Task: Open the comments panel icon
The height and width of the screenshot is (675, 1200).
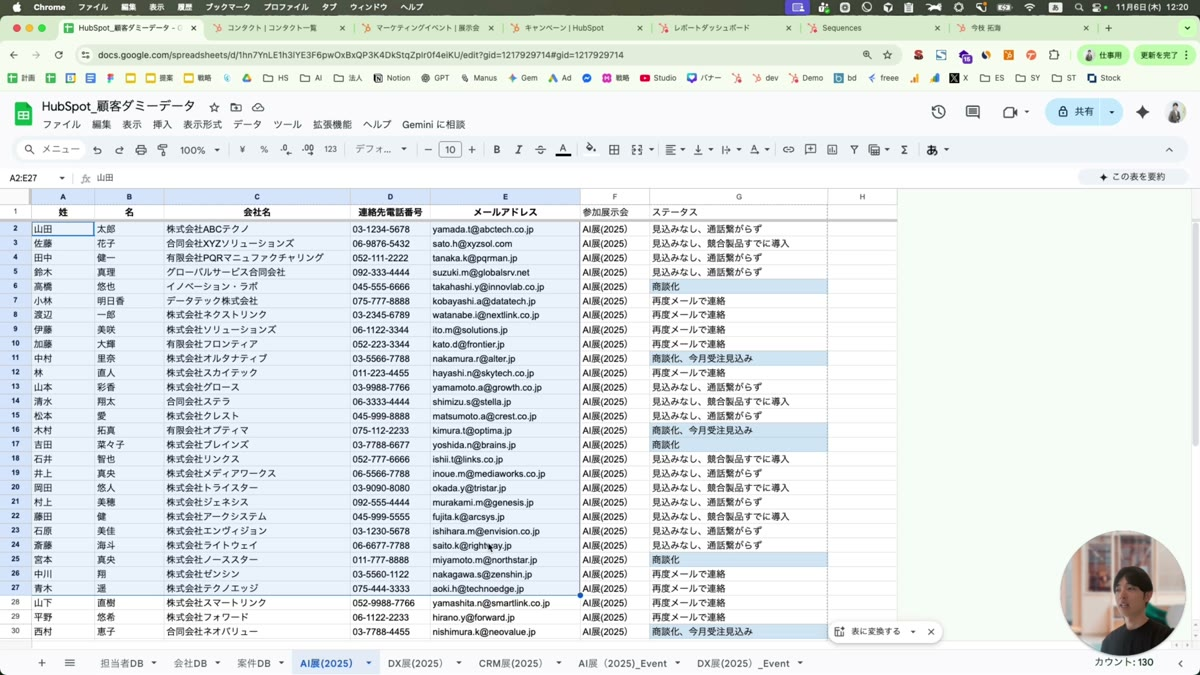Action: tap(972, 112)
